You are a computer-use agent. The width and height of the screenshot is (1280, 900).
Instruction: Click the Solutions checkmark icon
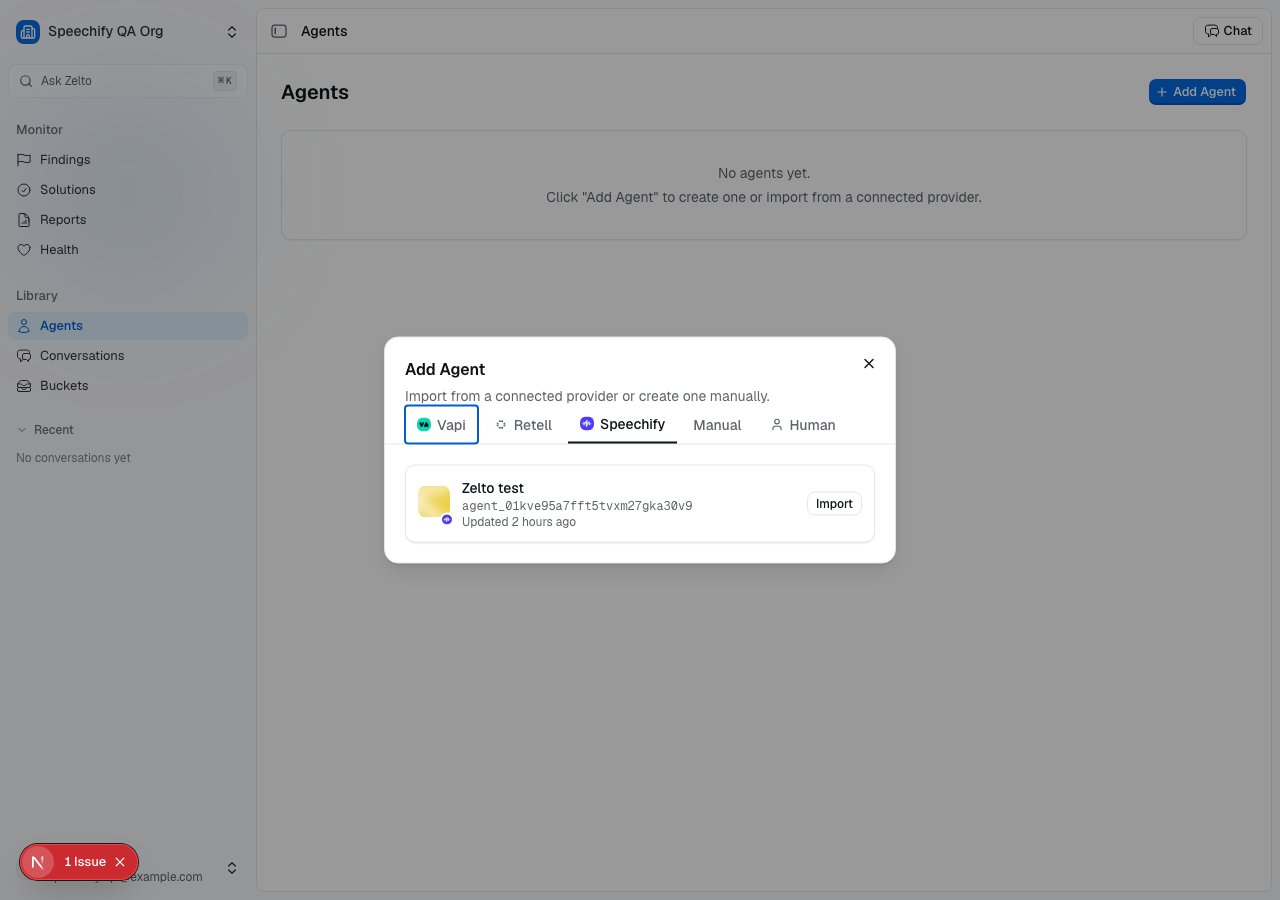tap(24, 190)
